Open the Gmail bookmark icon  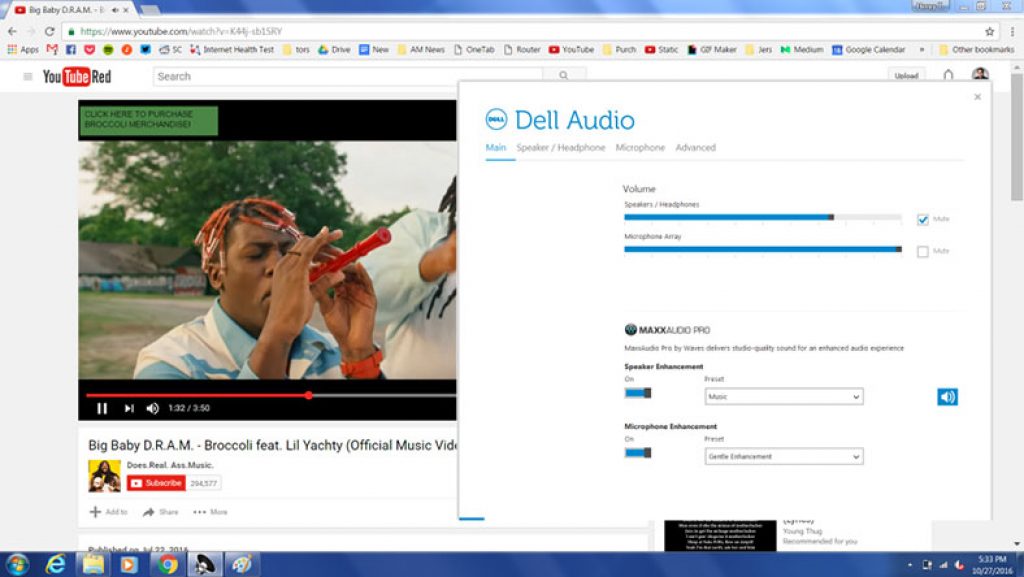52,50
